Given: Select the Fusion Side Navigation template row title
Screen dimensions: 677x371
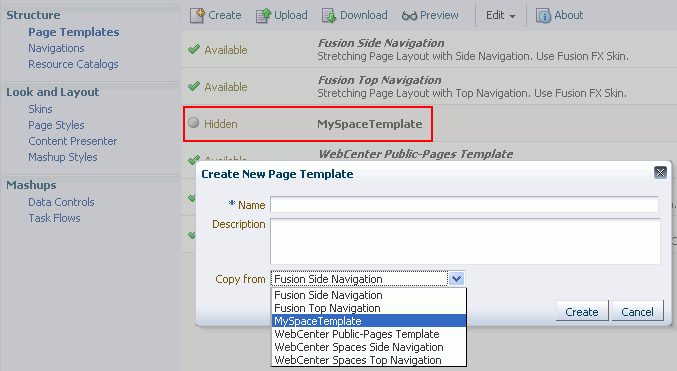Looking at the screenshot, I should [x=381, y=43].
